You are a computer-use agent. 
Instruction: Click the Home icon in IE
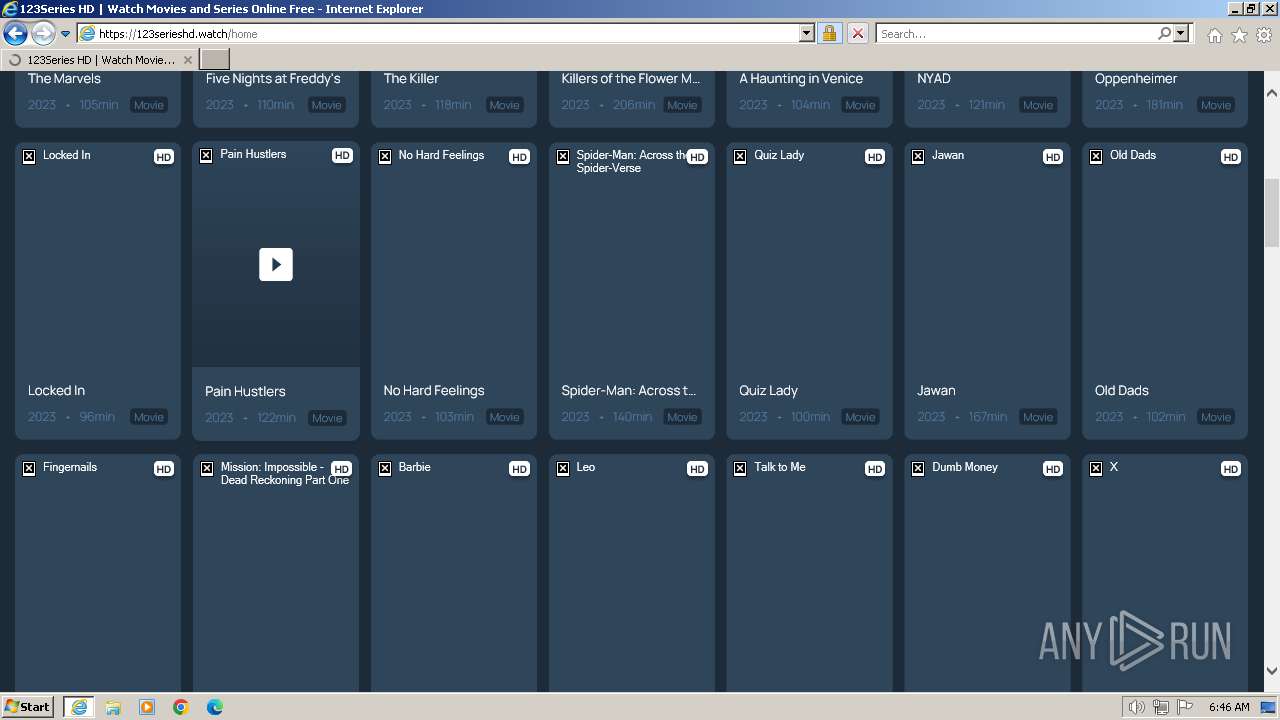pos(1214,35)
